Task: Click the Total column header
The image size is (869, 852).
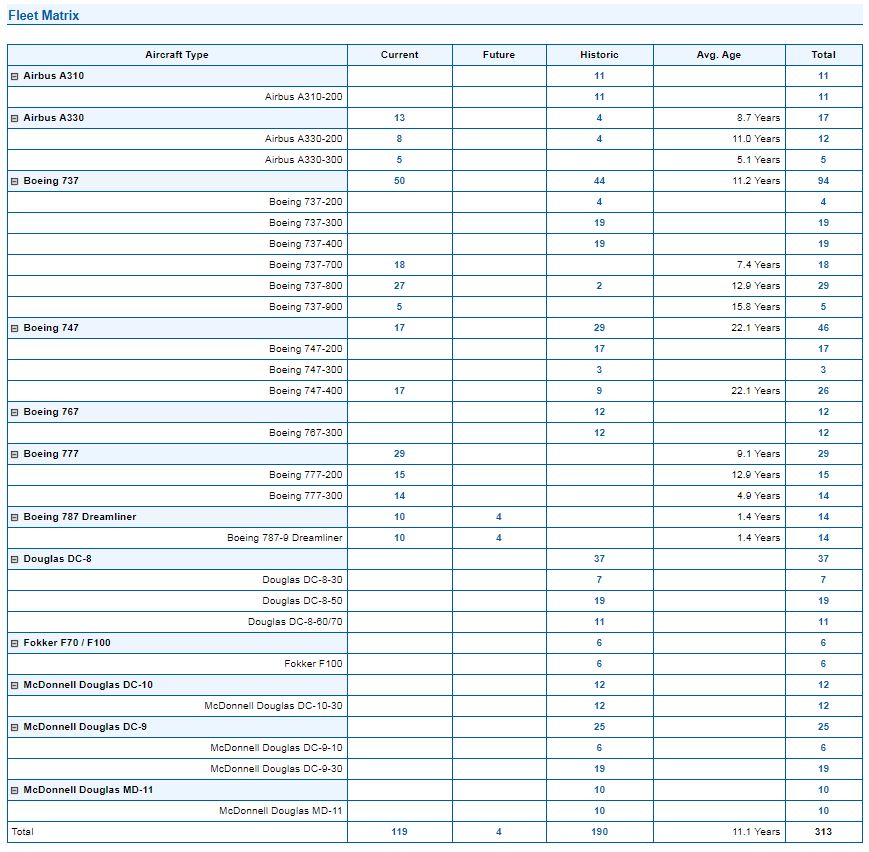Action: click(x=823, y=55)
